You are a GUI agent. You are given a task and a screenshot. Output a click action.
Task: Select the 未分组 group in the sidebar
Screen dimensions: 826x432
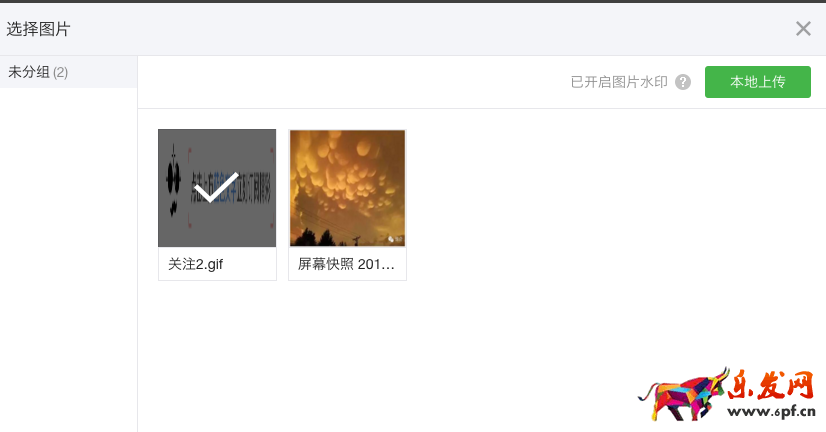point(68,72)
